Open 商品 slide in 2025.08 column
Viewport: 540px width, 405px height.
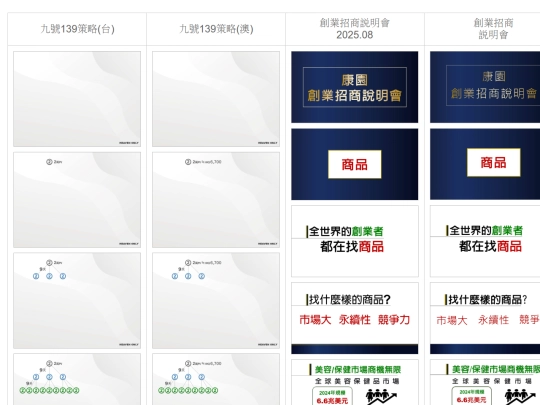355,164
